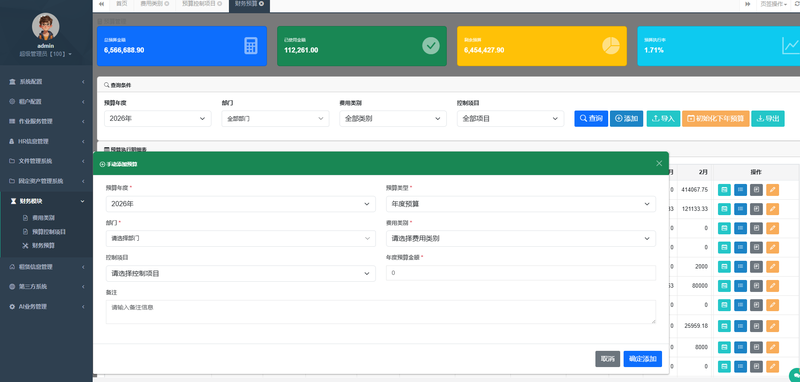Click the gray document icon in the 414067.75 row

tap(756, 190)
